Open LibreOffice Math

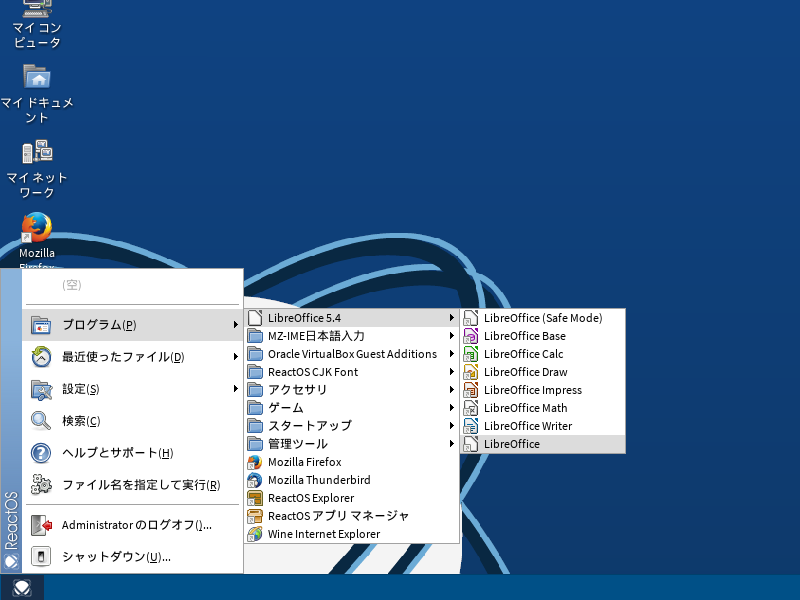click(525, 408)
